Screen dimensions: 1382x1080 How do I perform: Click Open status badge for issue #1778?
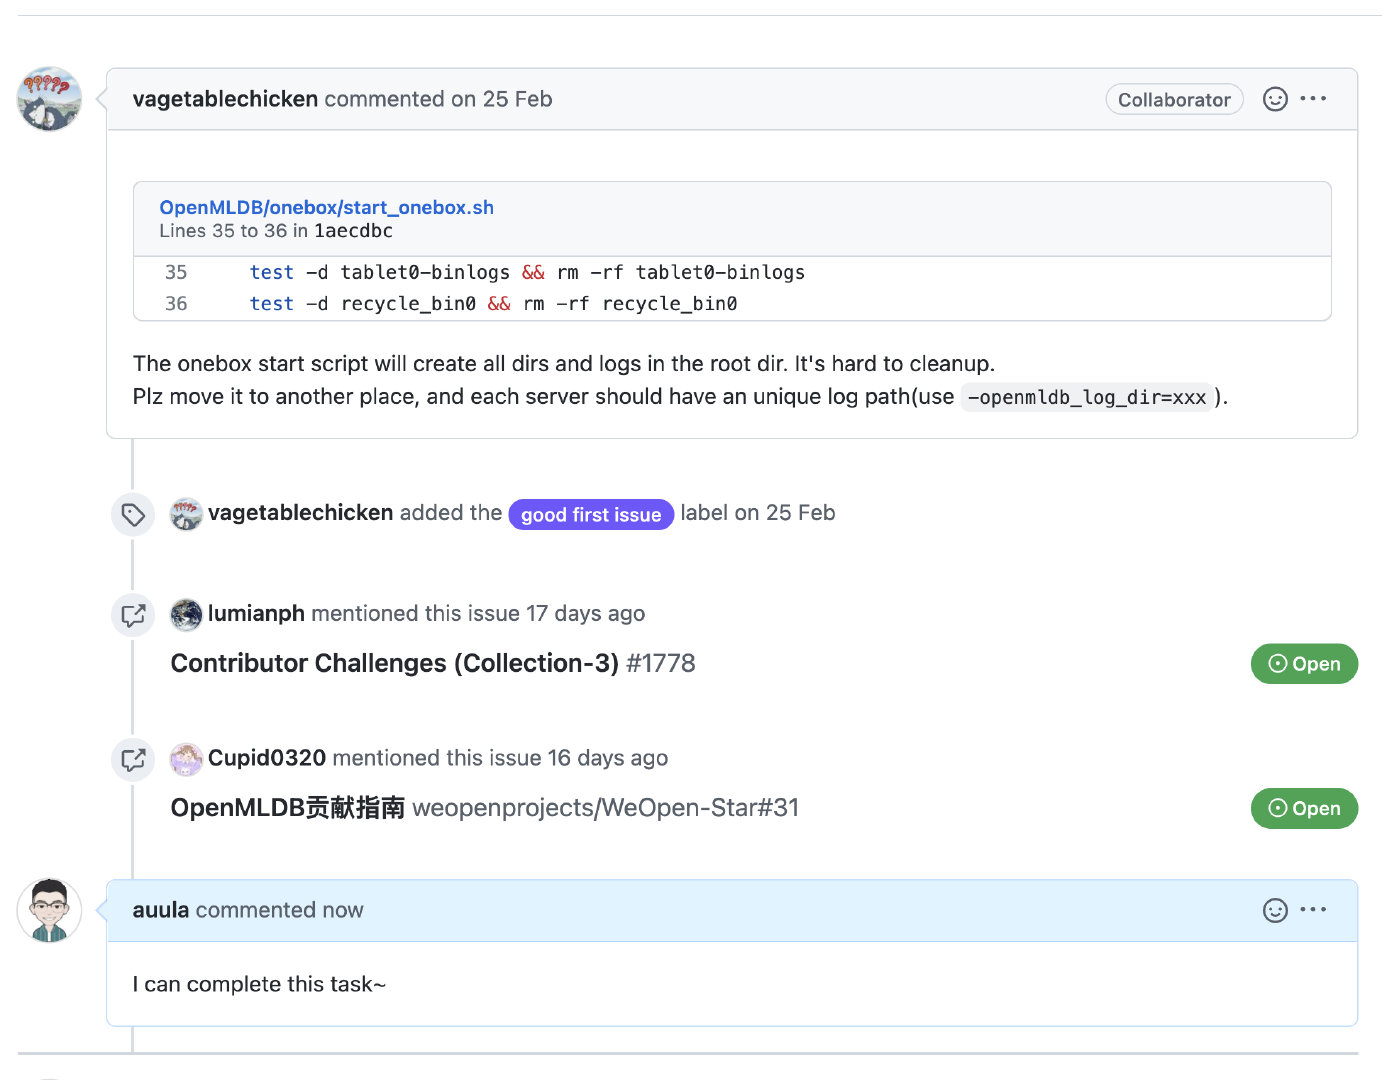[1304, 664]
